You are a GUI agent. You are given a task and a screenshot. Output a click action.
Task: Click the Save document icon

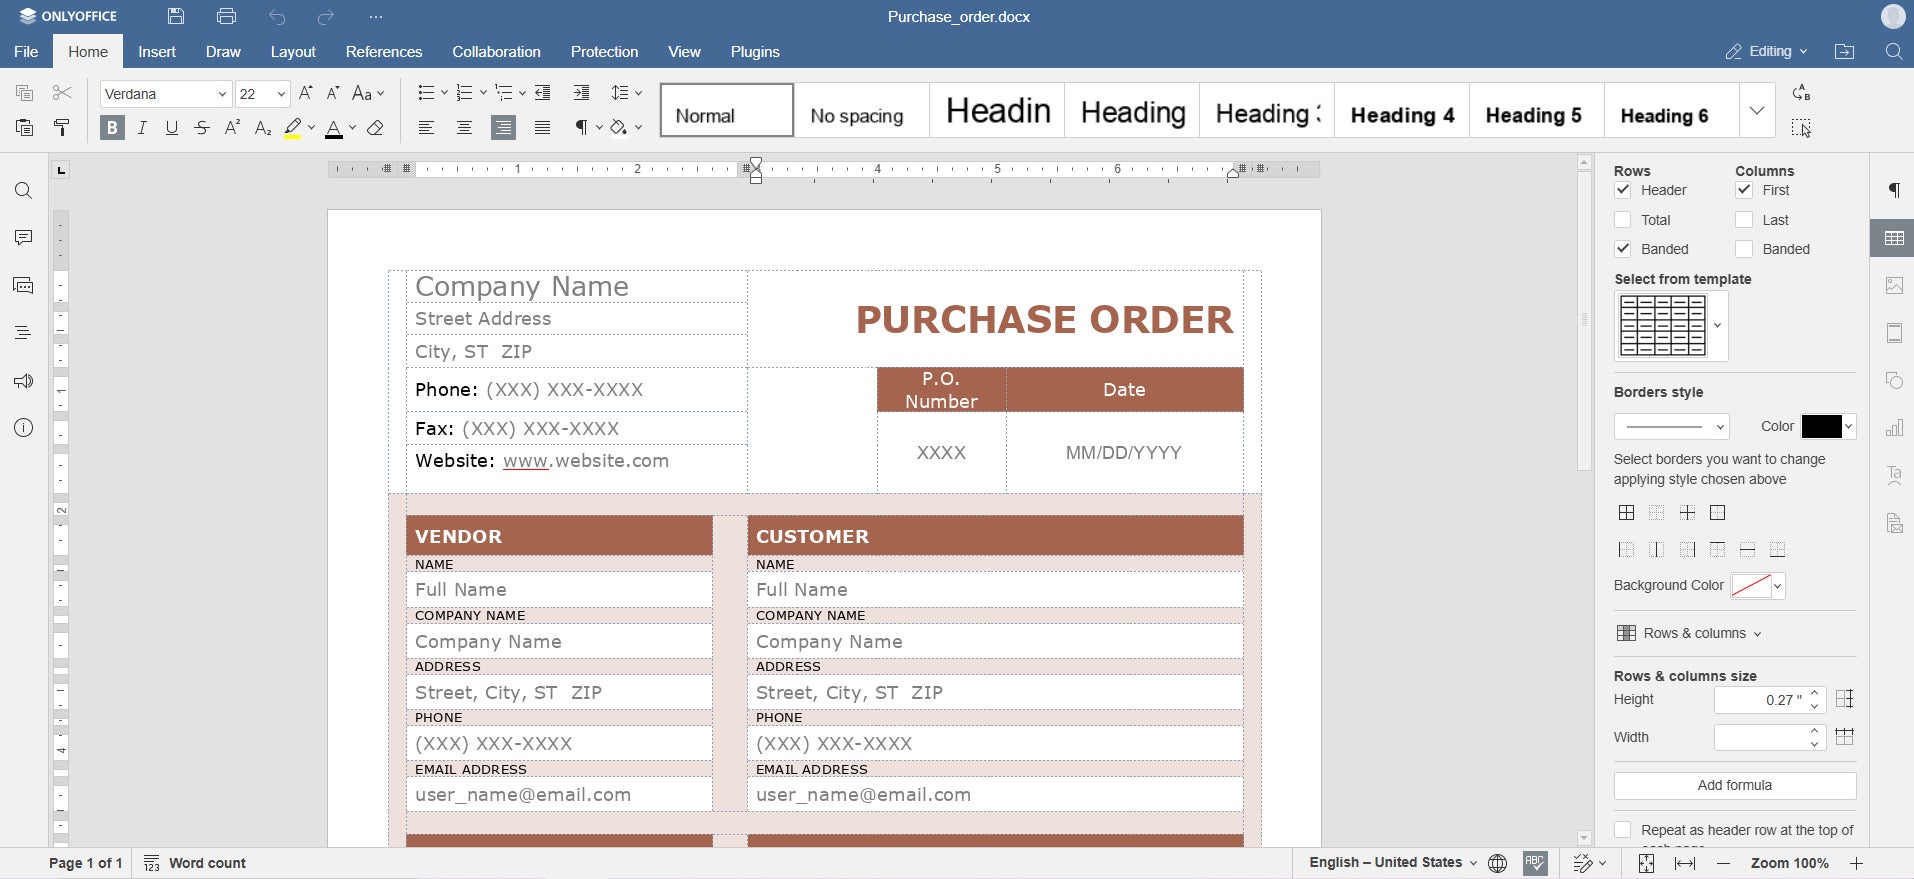(176, 16)
